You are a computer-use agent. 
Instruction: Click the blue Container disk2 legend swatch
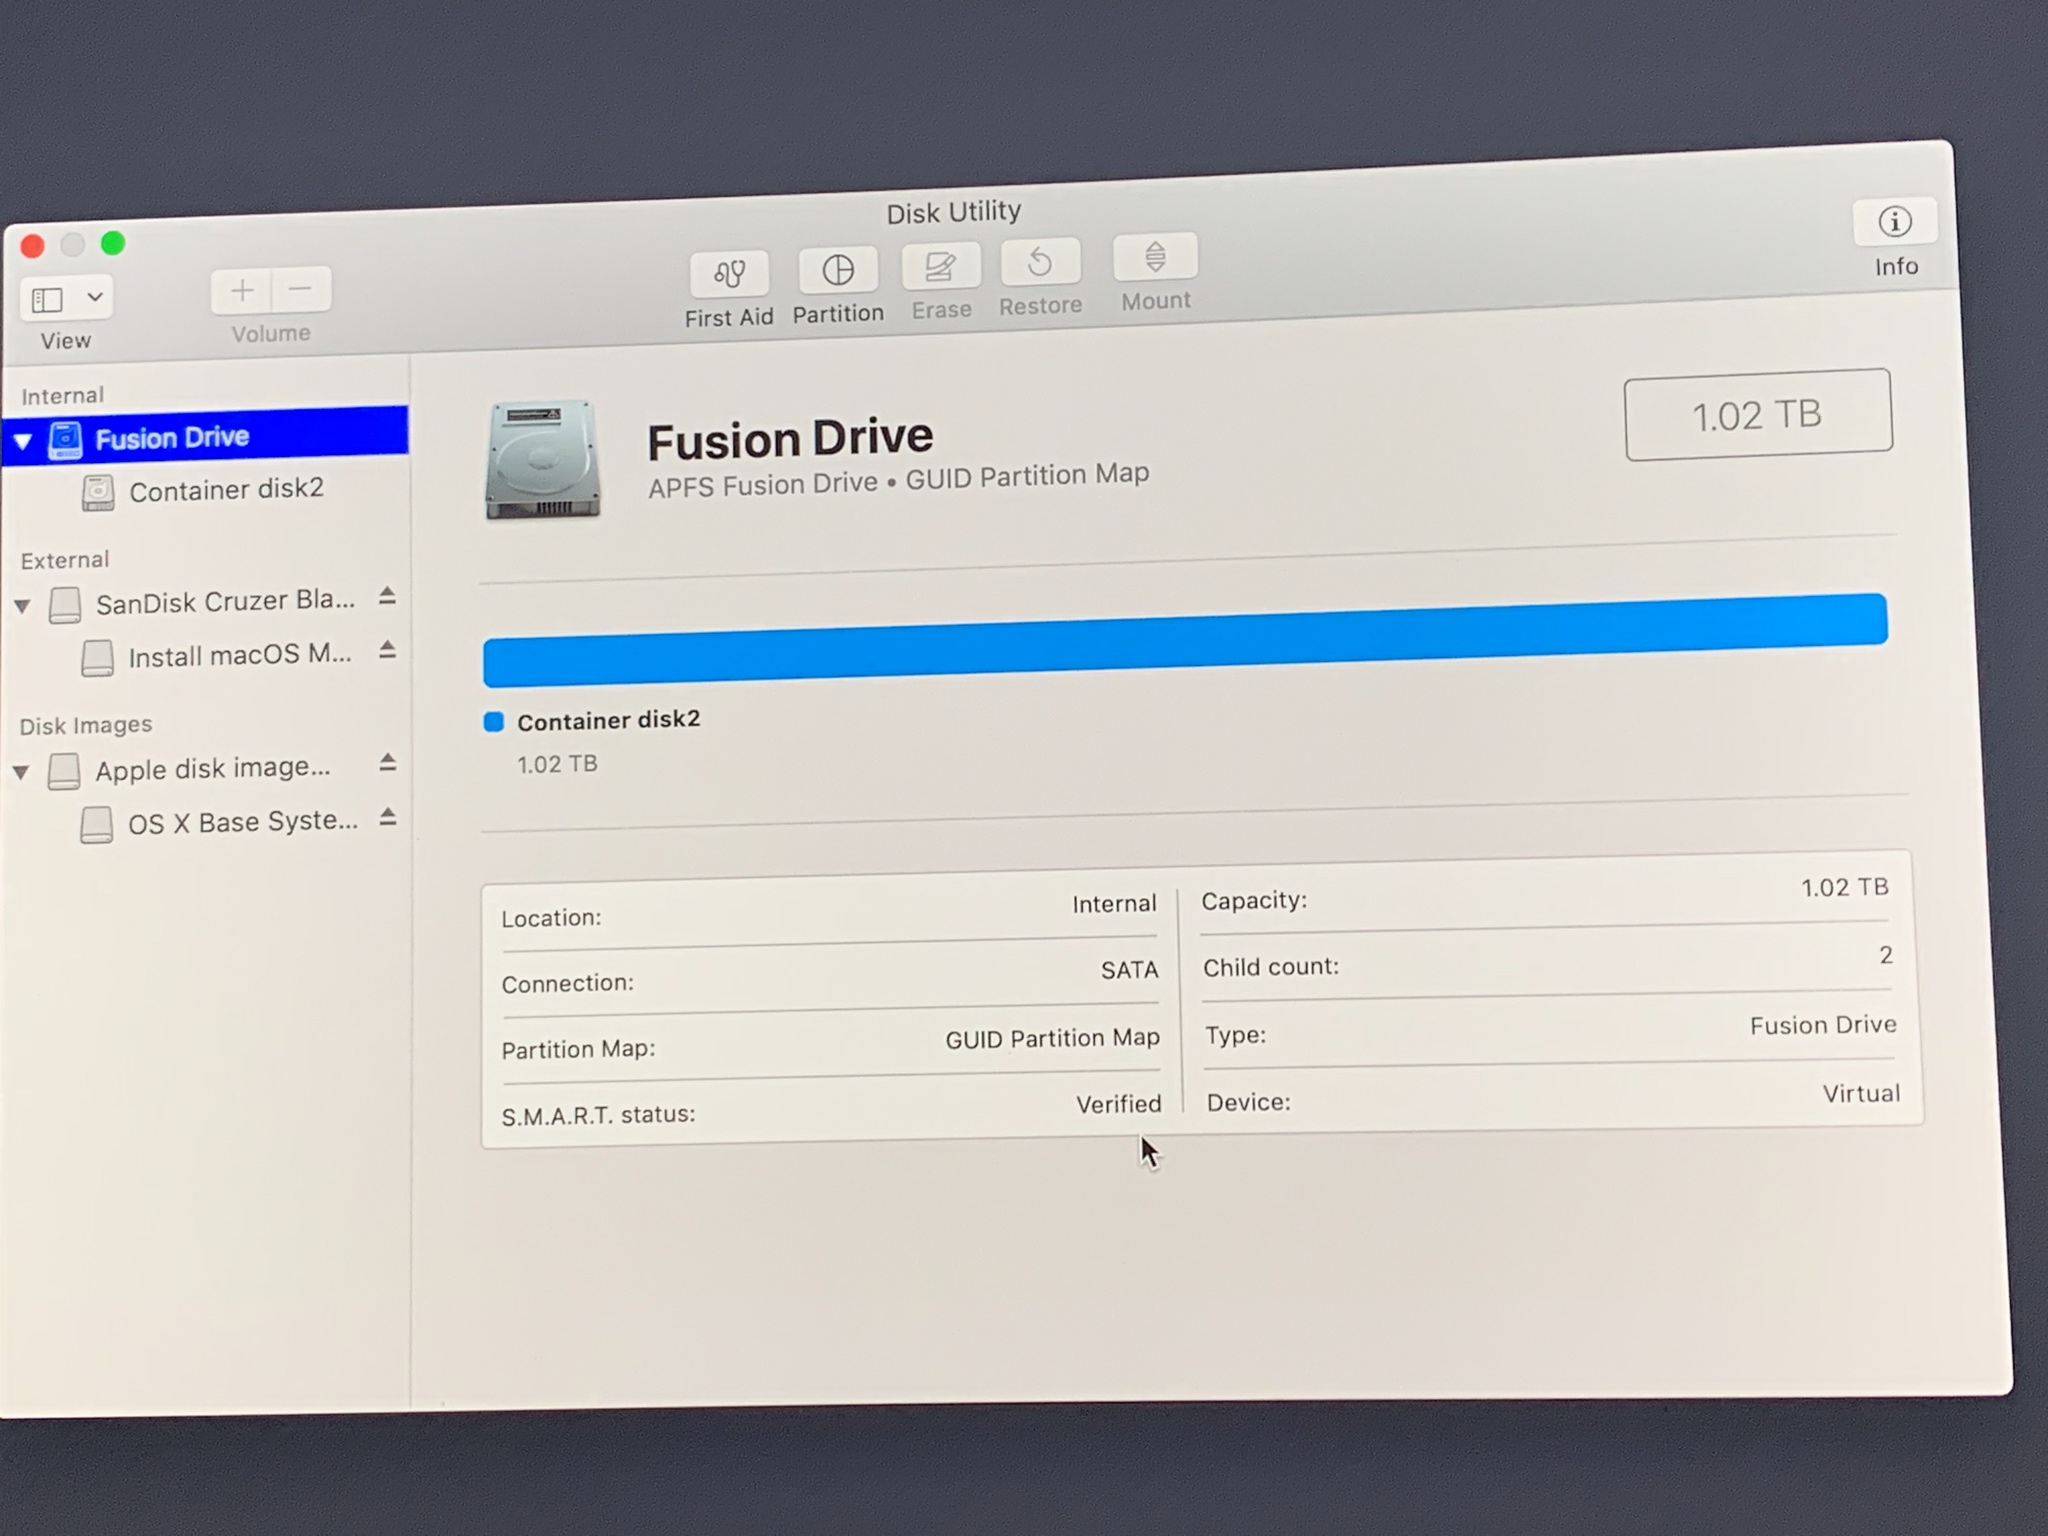[493, 722]
